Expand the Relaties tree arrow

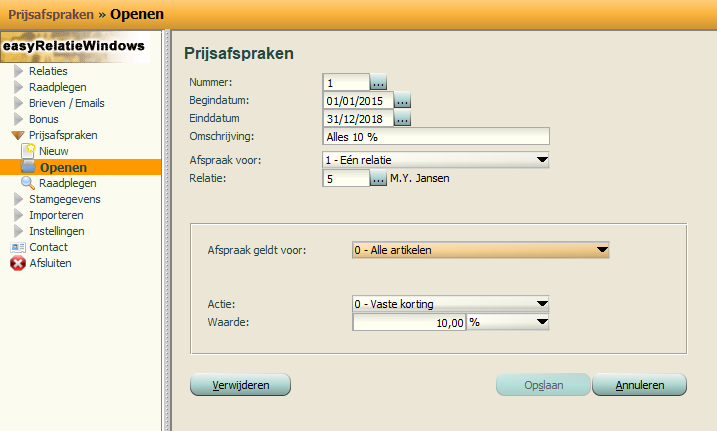(x=18, y=71)
